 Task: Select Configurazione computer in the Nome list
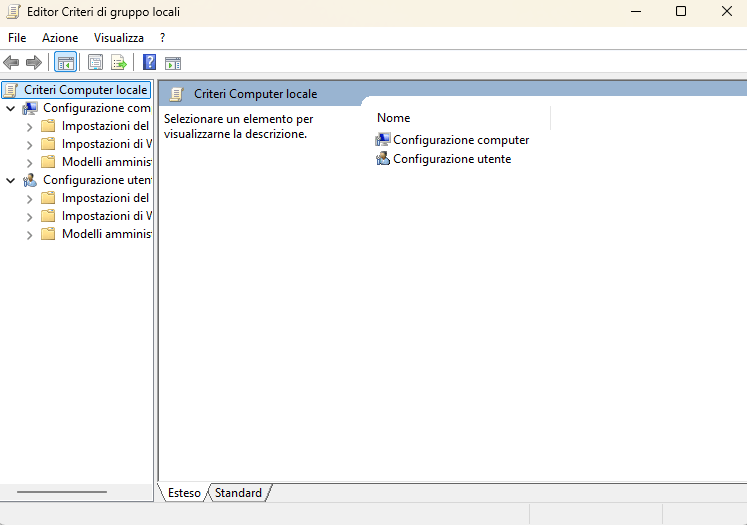click(x=460, y=140)
